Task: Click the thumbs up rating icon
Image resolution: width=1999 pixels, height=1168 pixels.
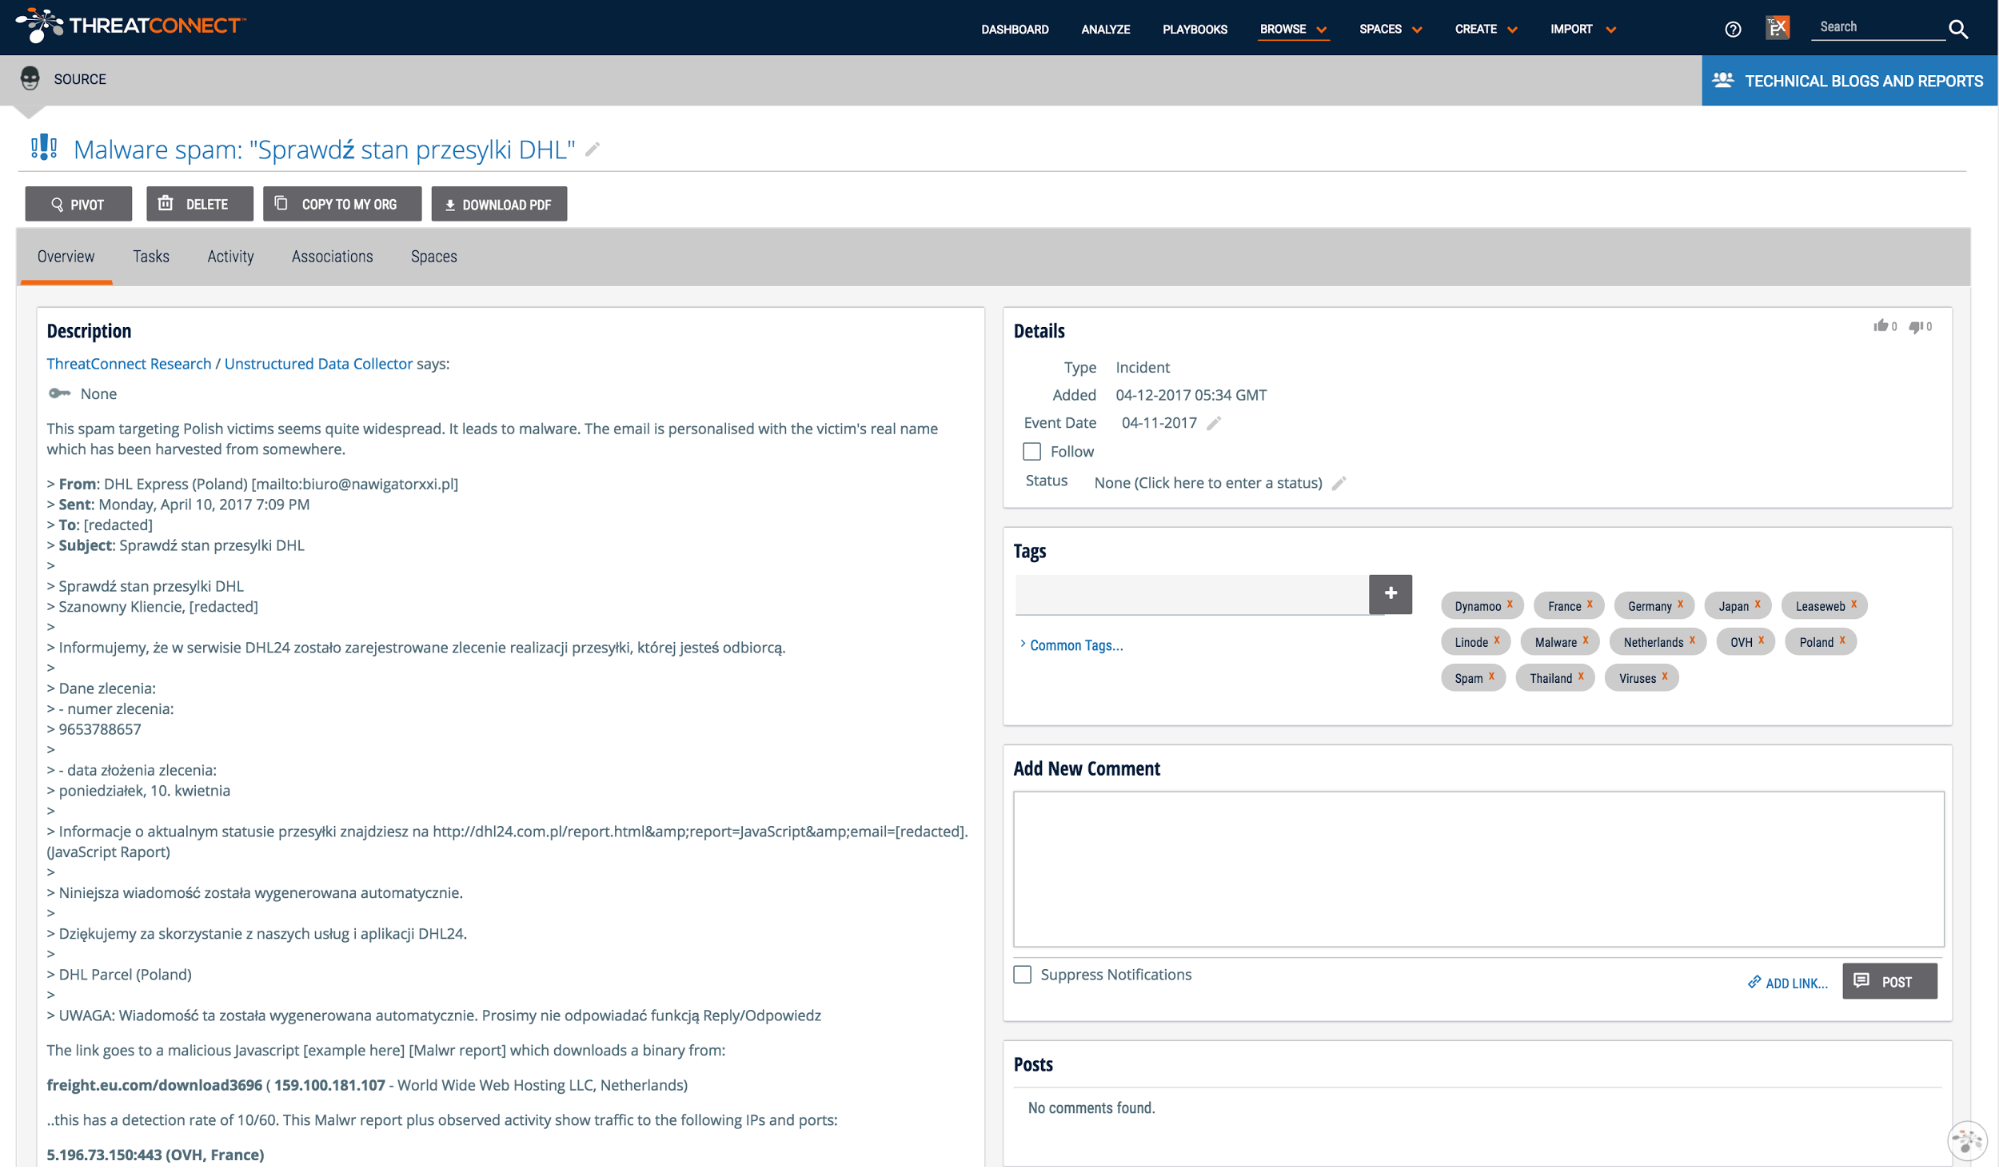Action: tap(1881, 326)
